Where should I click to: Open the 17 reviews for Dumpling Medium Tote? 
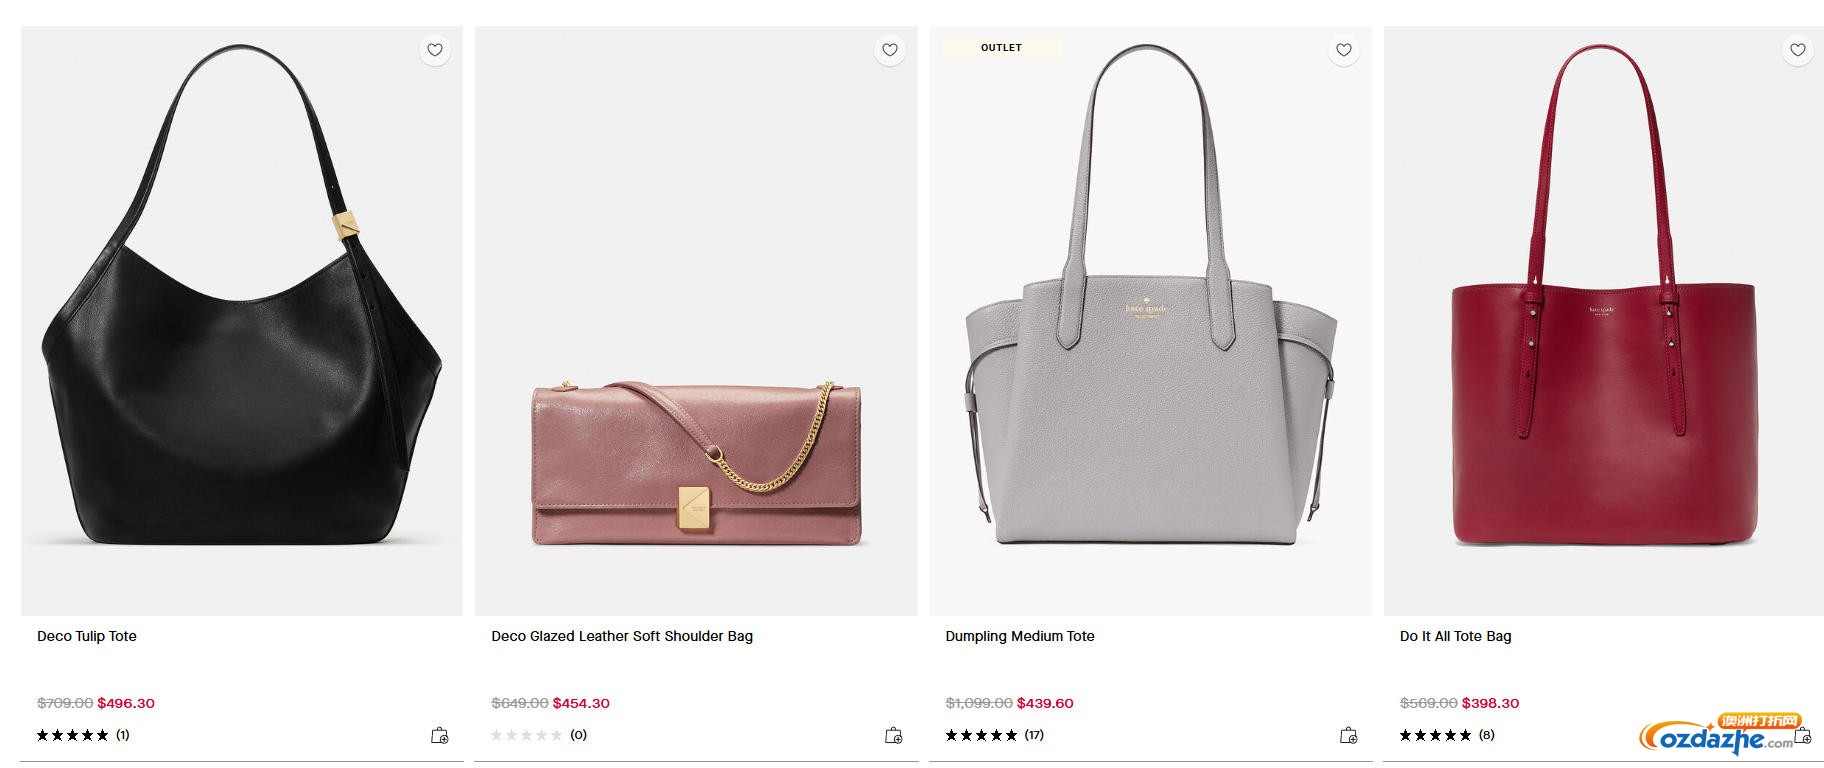click(x=1034, y=735)
